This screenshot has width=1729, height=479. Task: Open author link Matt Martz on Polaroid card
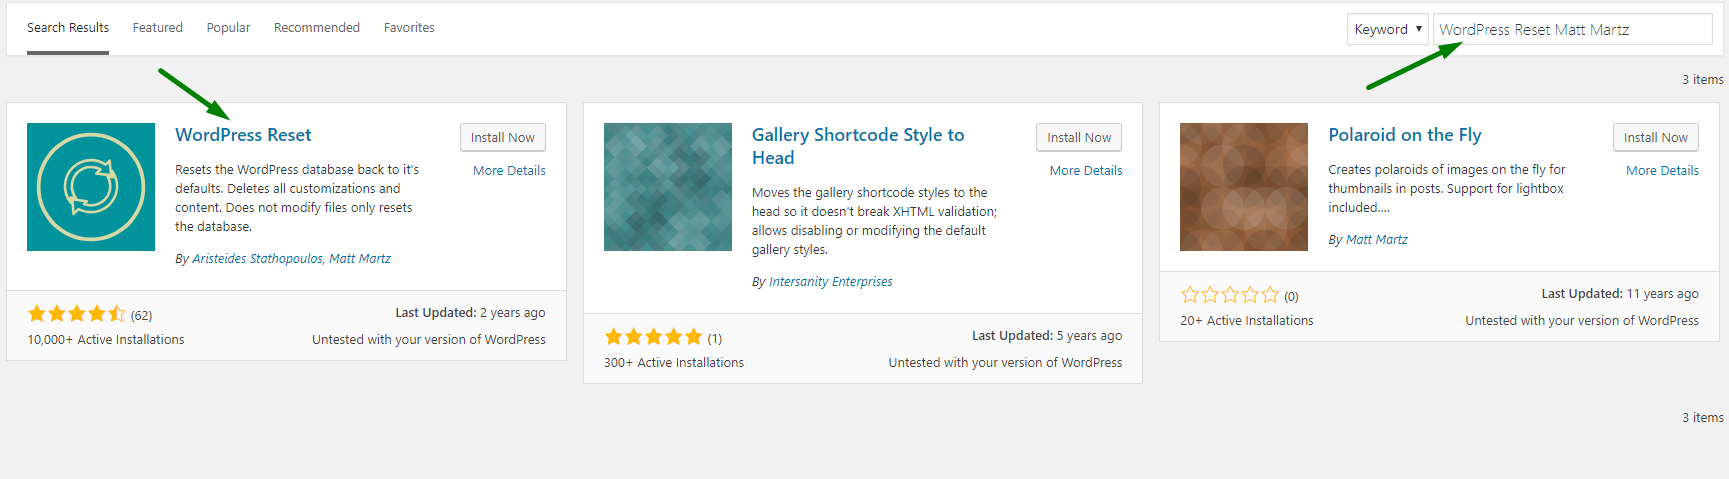pyautogui.click(x=1377, y=240)
